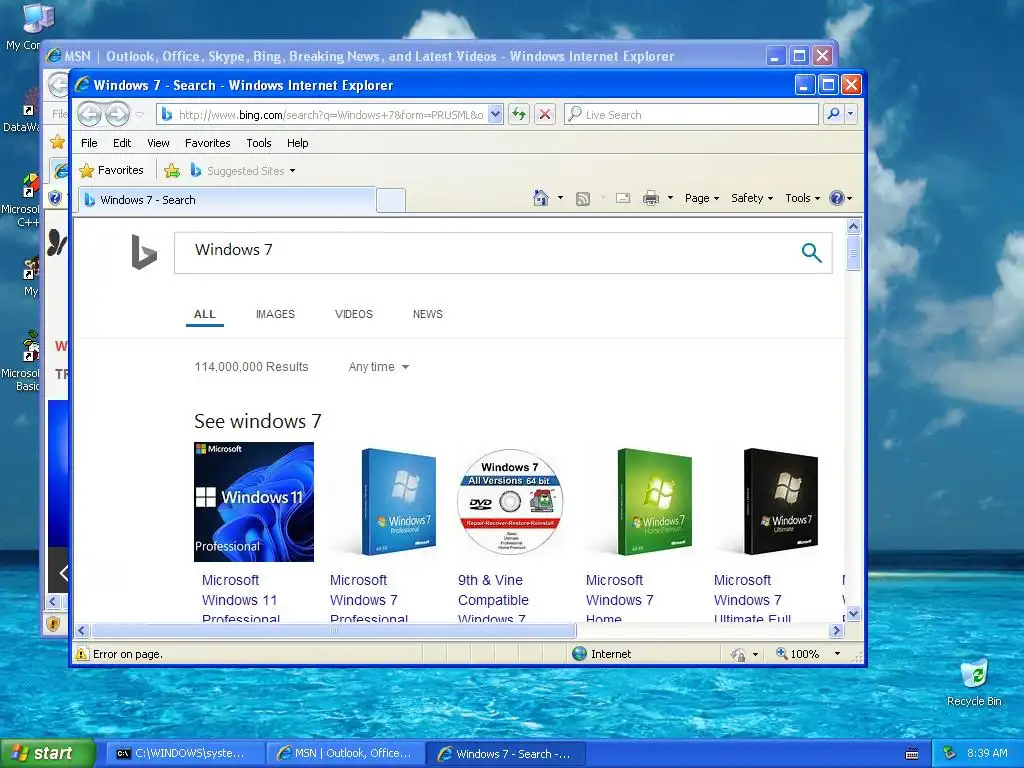Open the Tools menu in menu bar
Viewport: 1024px width, 768px height.
[x=259, y=143]
